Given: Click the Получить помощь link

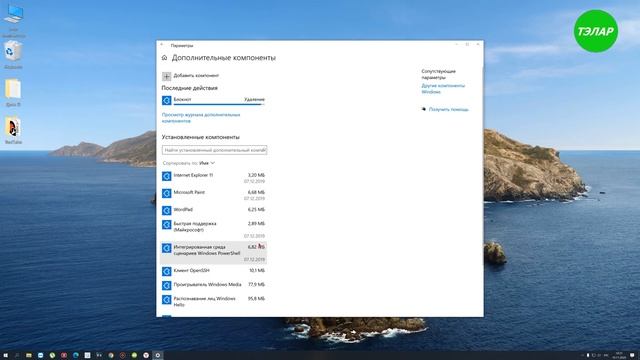Looking at the screenshot, I should 449,109.
